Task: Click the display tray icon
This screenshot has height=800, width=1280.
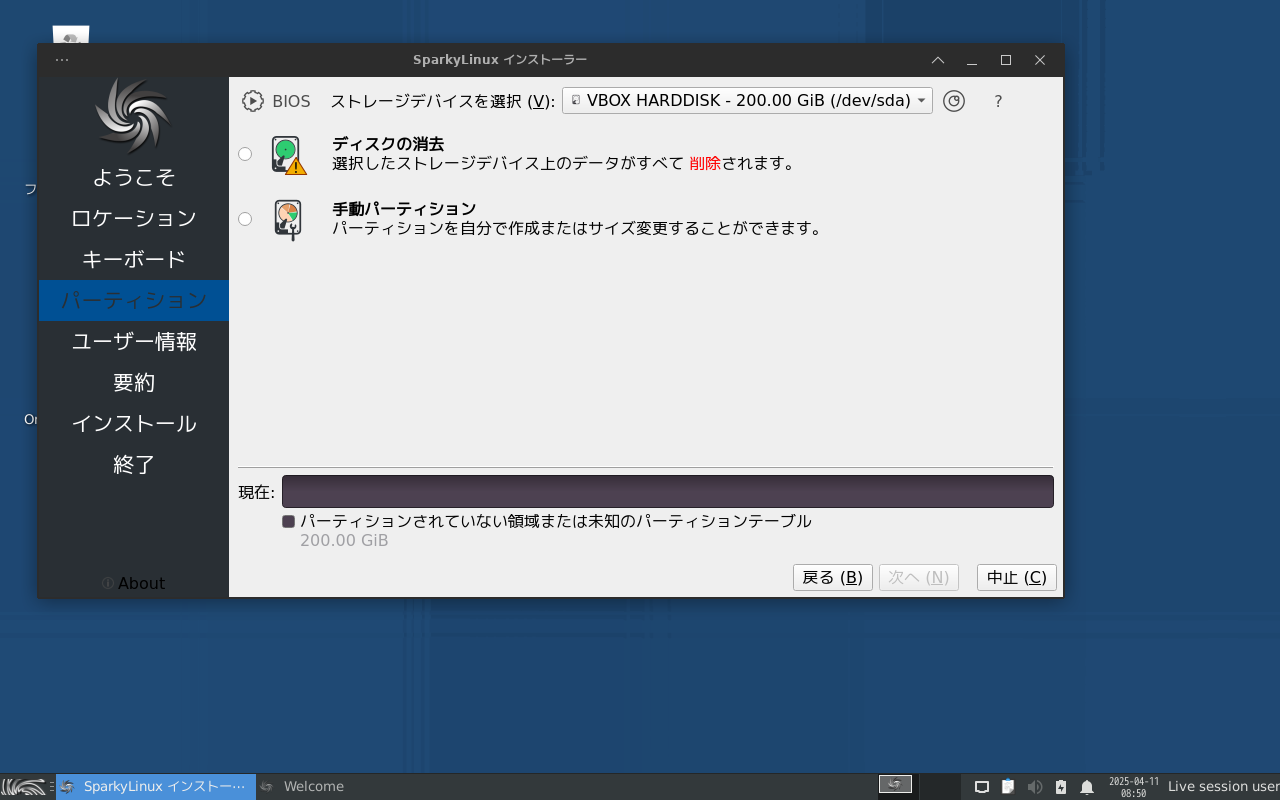Action: click(982, 787)
